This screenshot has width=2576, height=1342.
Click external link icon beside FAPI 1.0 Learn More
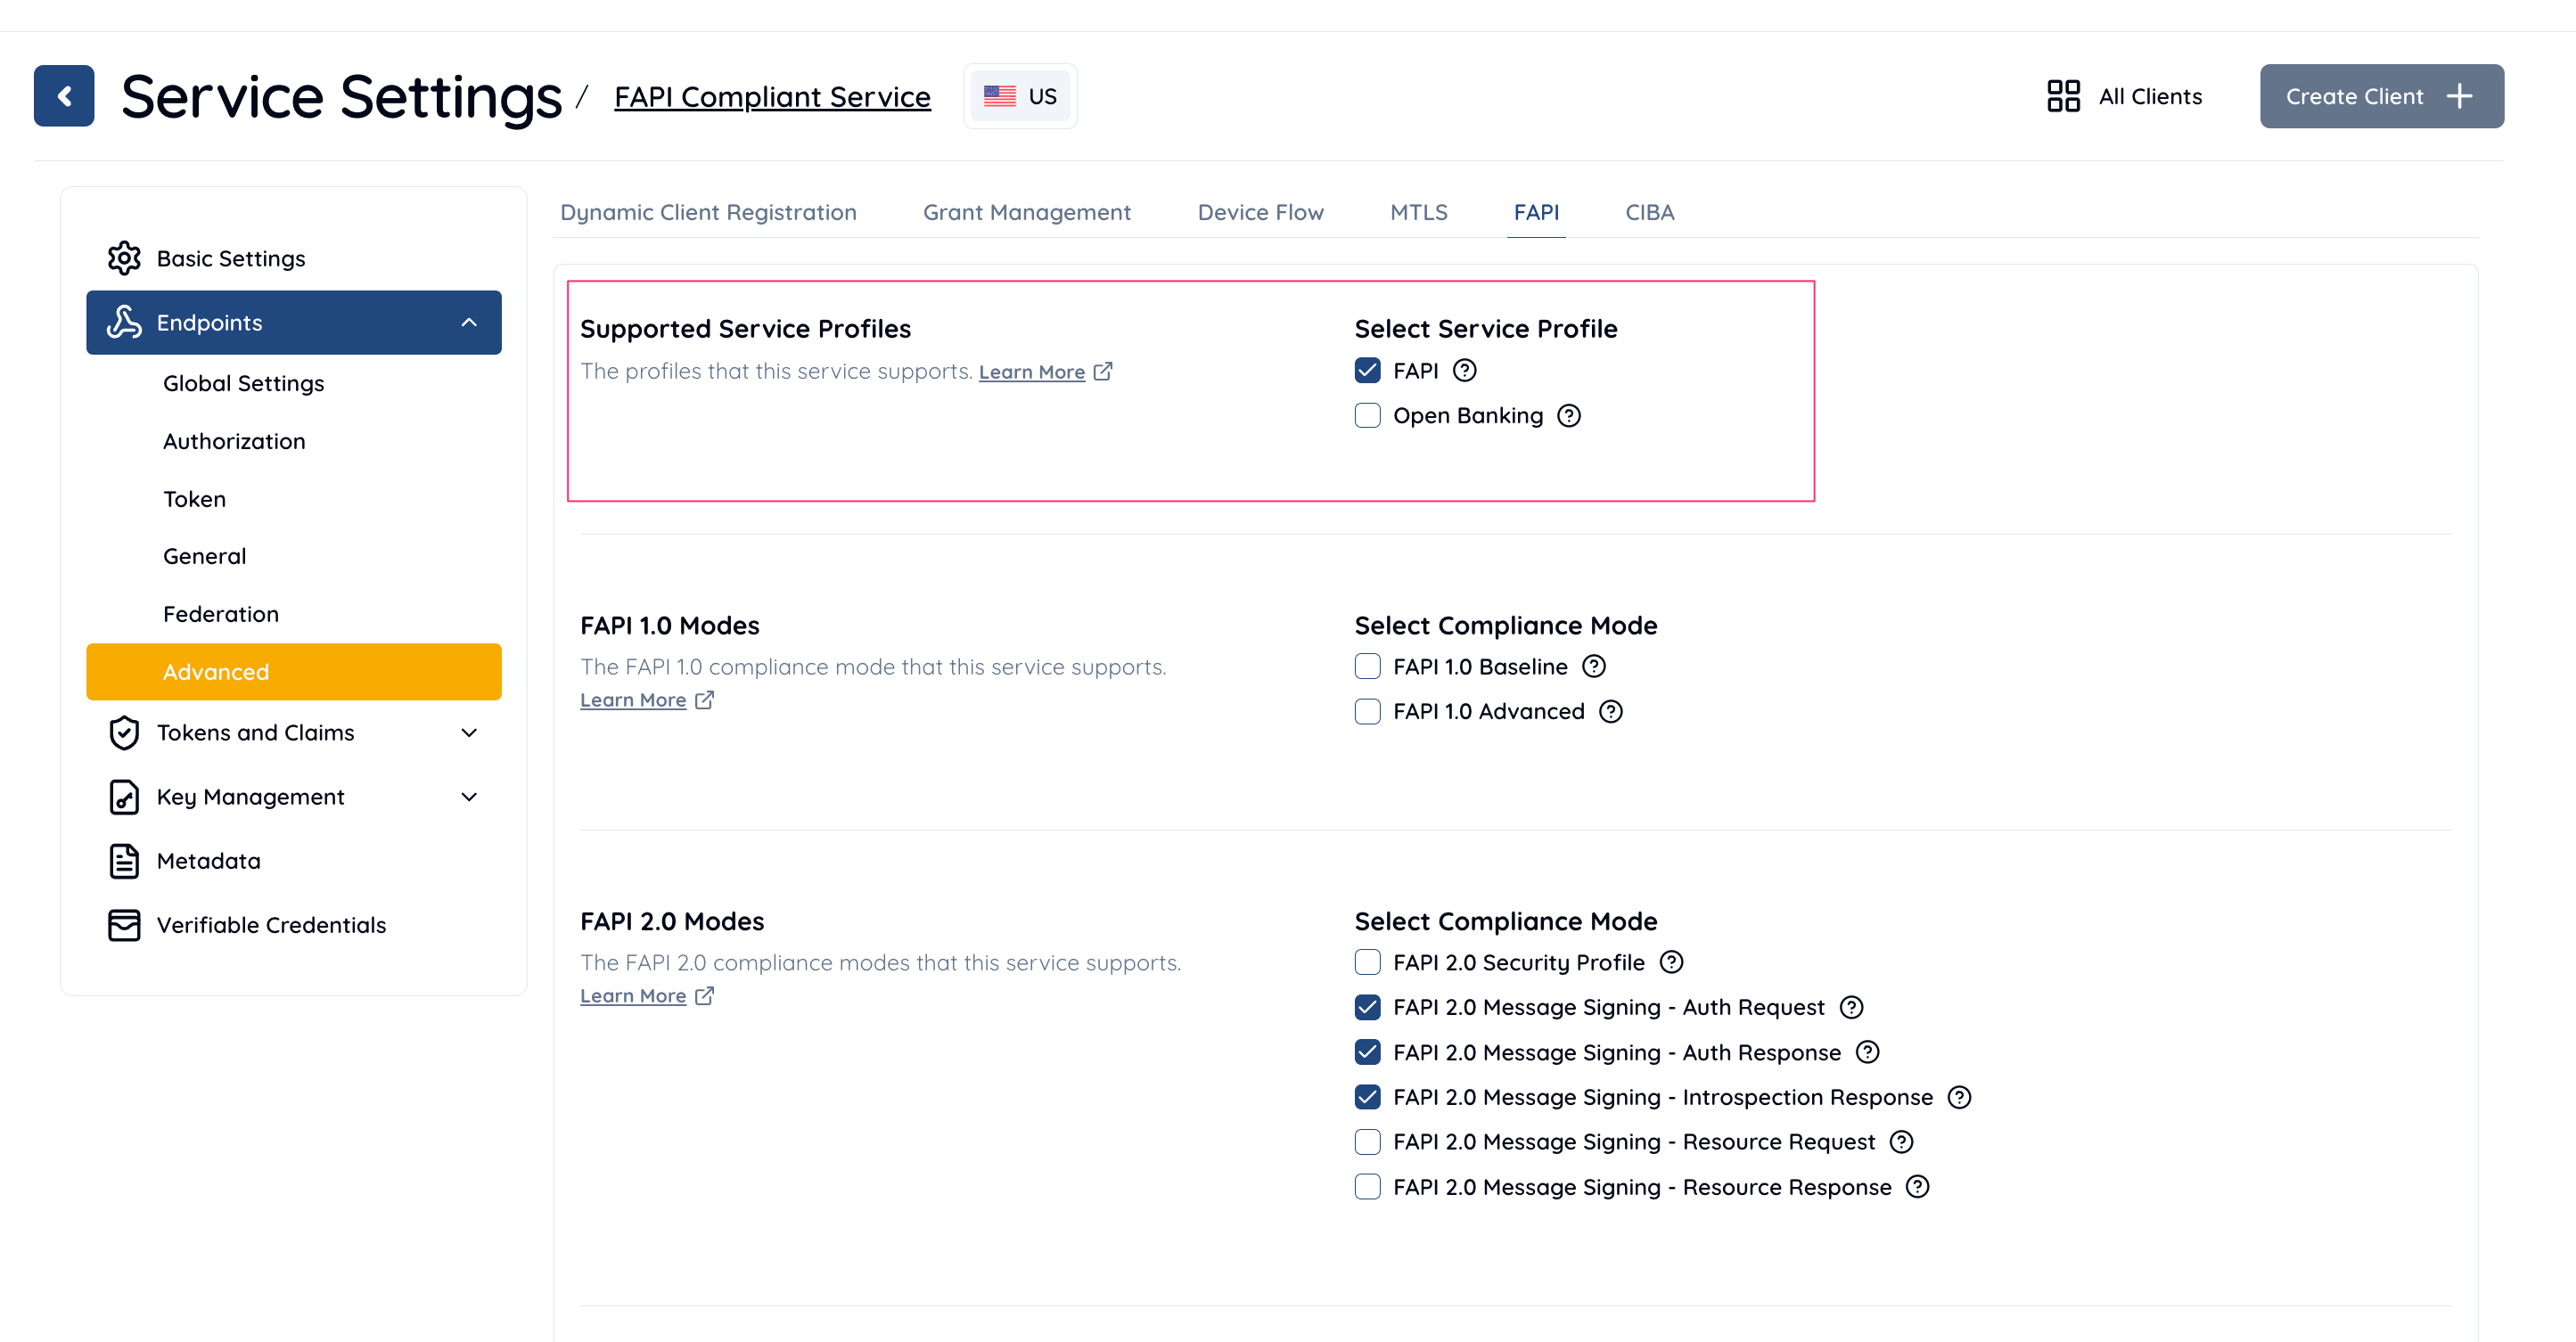(705, 700)
